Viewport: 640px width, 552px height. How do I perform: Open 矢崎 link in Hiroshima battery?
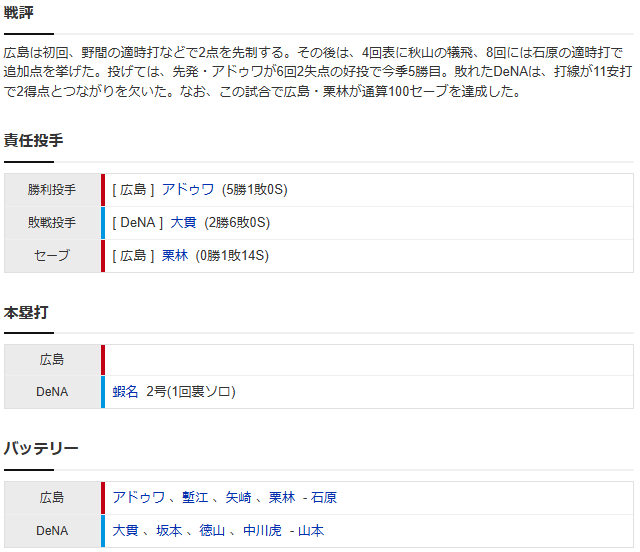(238, 497)
